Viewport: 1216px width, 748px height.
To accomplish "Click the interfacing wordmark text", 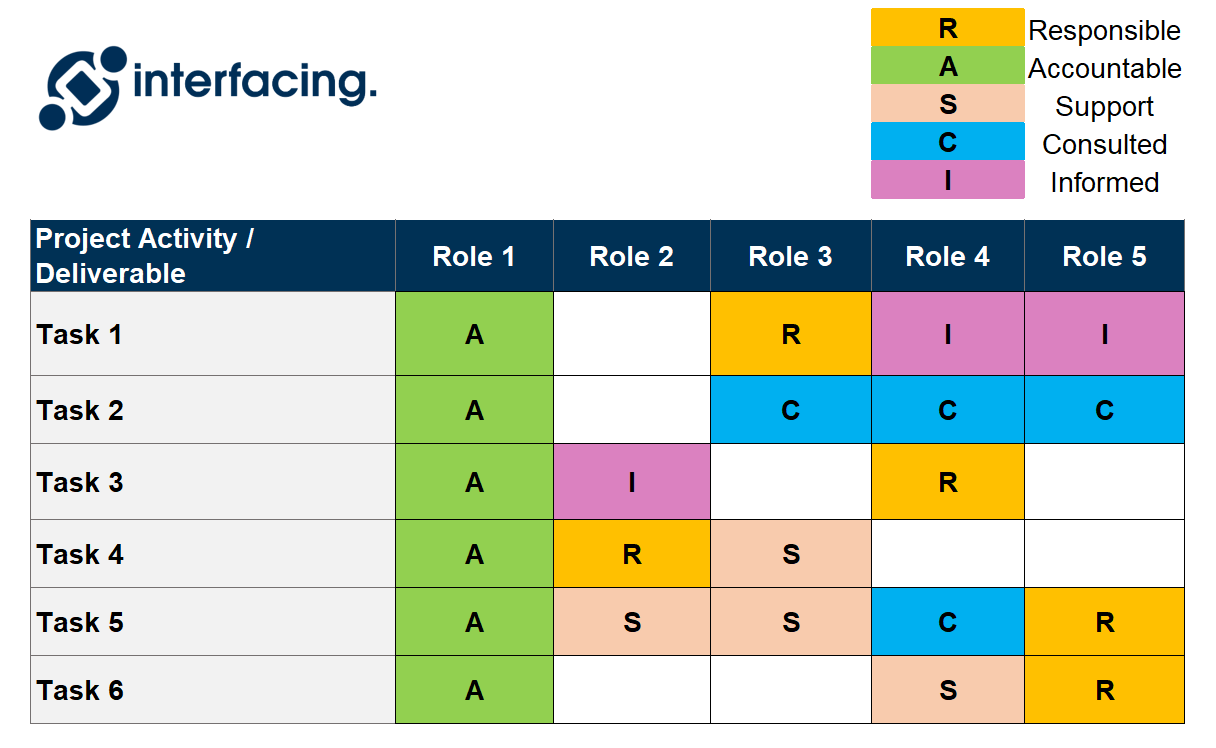I will pyautogui.click(x=255, y=84).
